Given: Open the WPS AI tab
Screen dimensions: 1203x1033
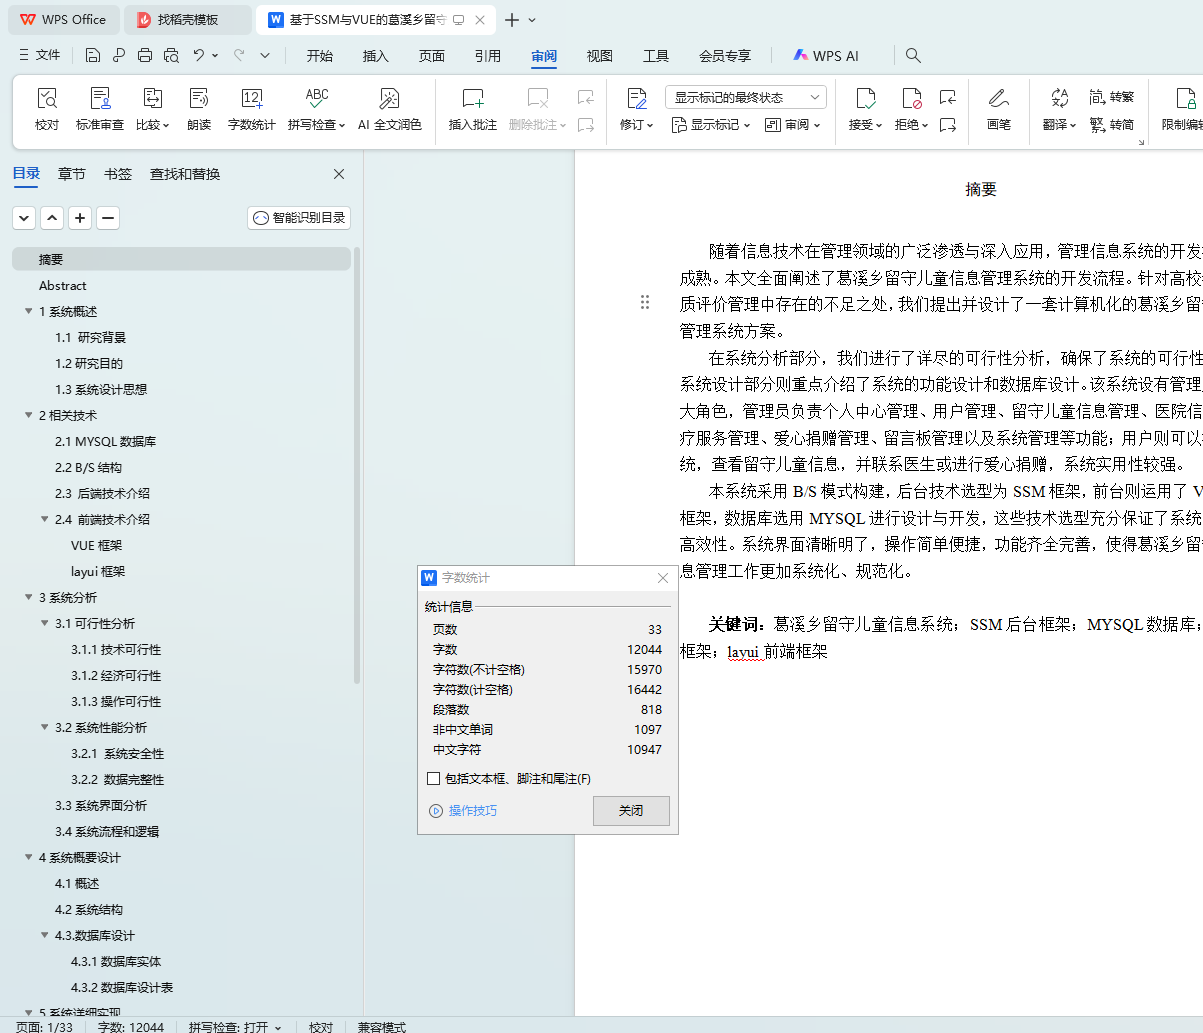Looking at the screenshot, I should [x=826, y=56].
